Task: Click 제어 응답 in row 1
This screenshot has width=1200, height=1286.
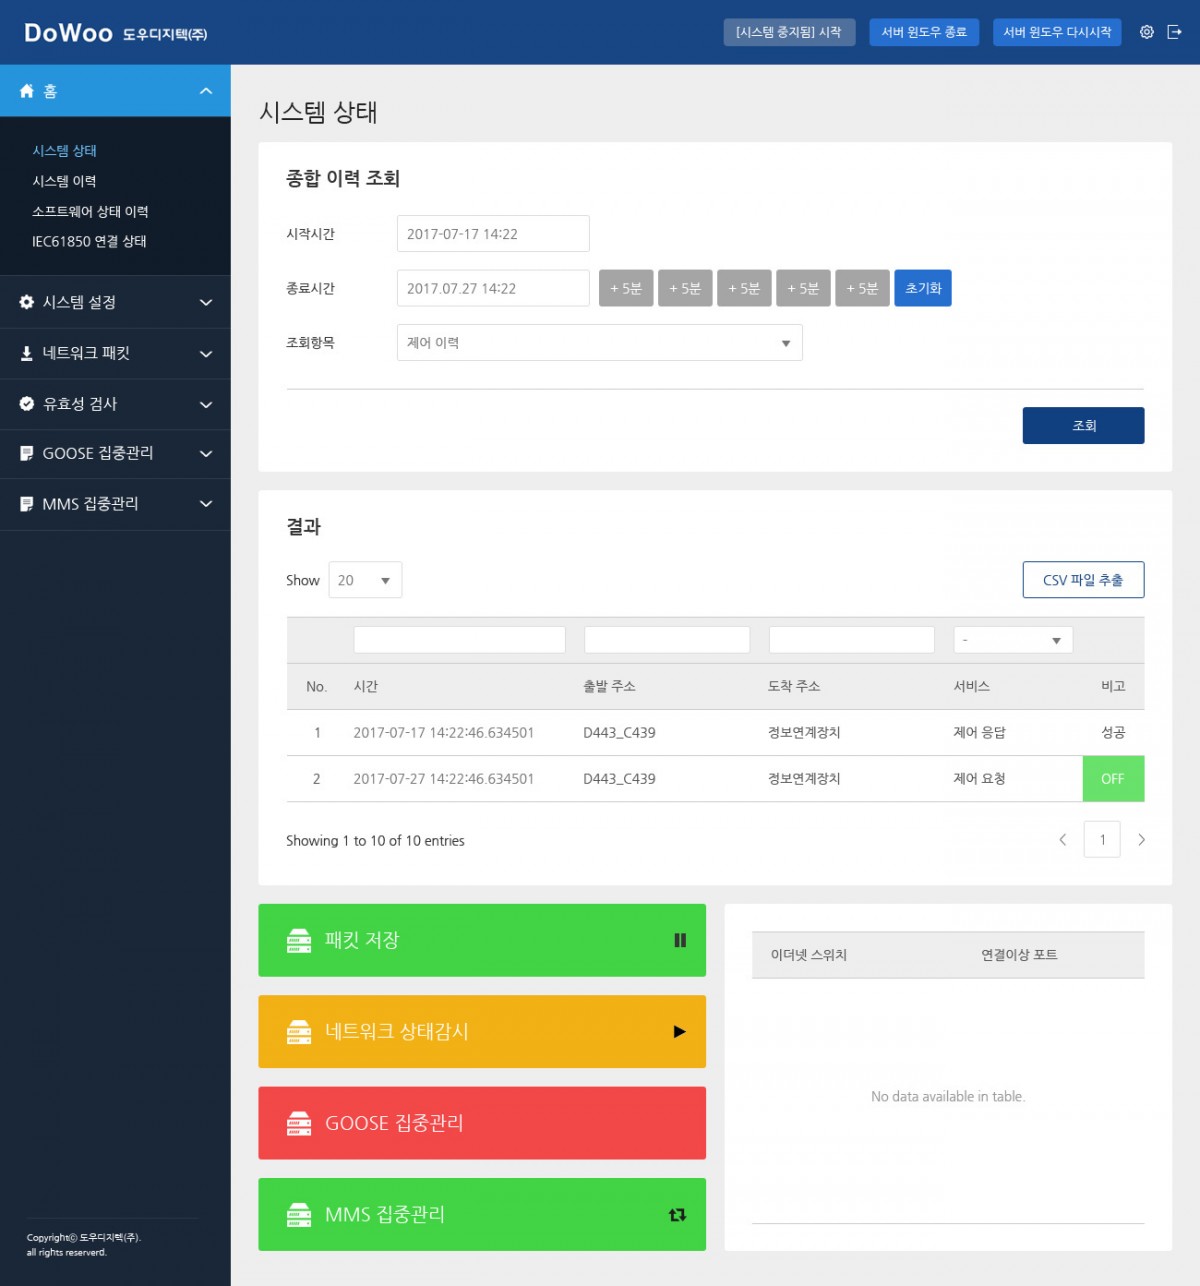Action: (x=979, y=733)
